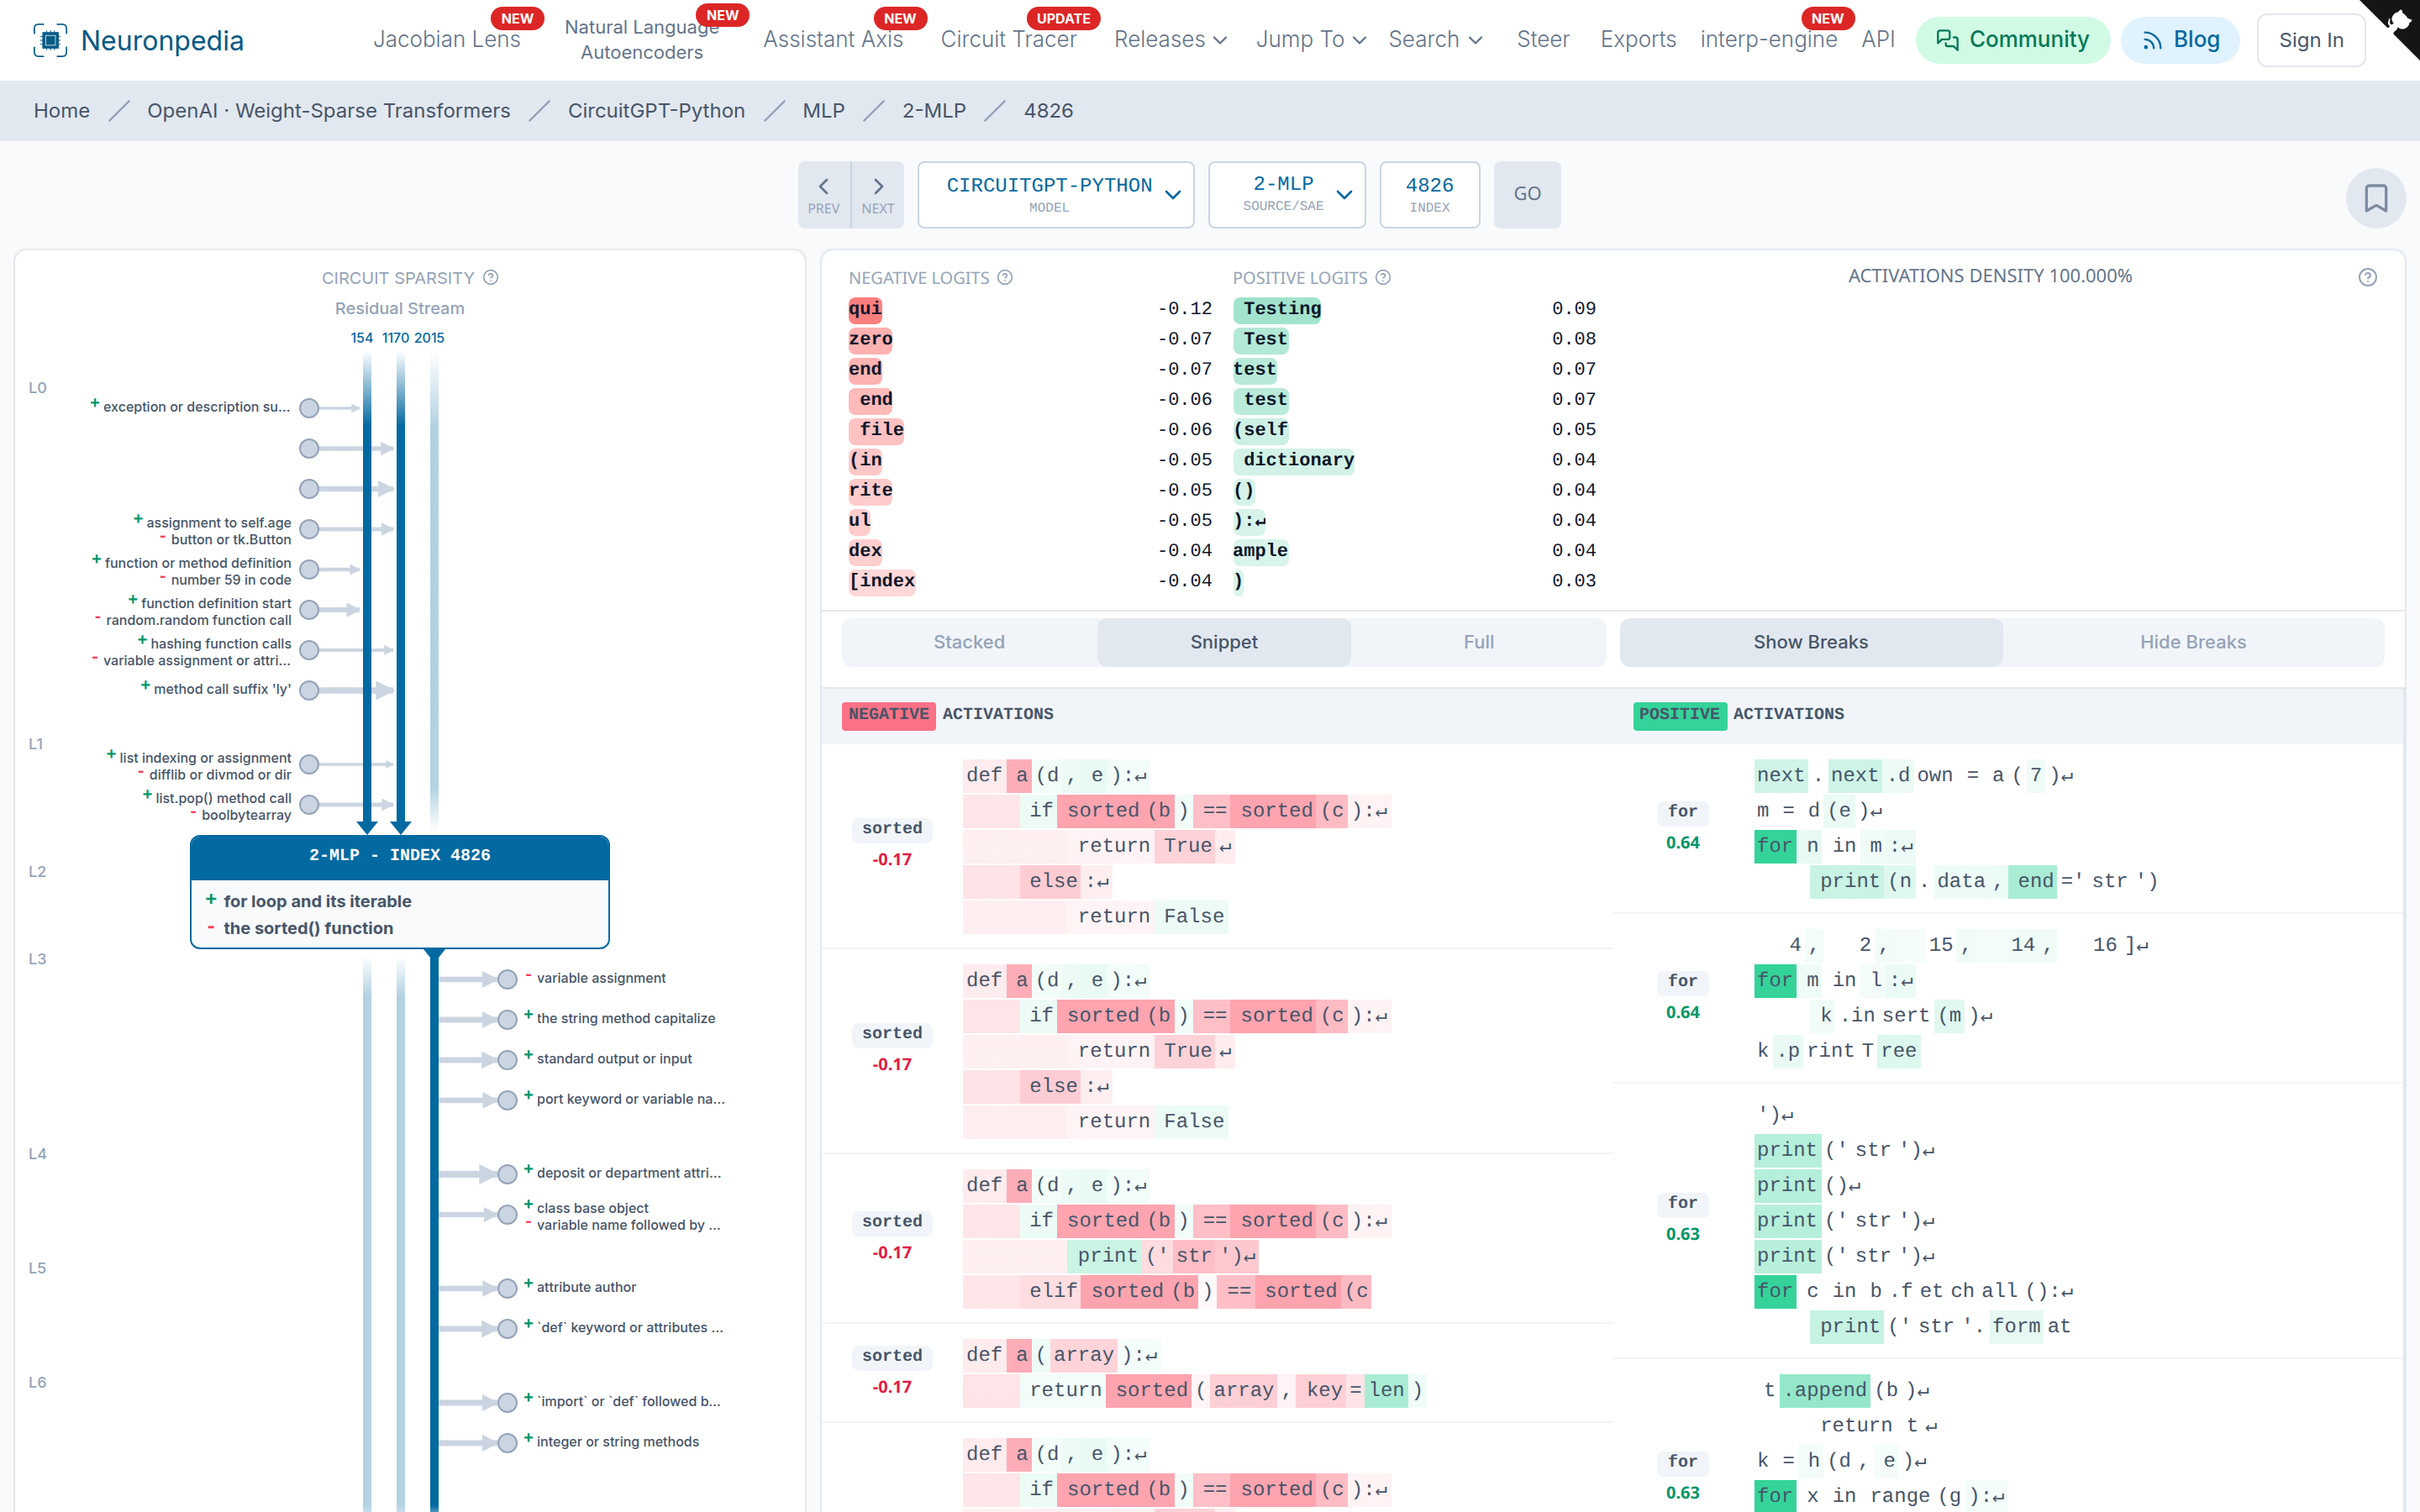Click node for 'exception or description su...'
Screen dimensions: 2420x1512
click(310, 408)
